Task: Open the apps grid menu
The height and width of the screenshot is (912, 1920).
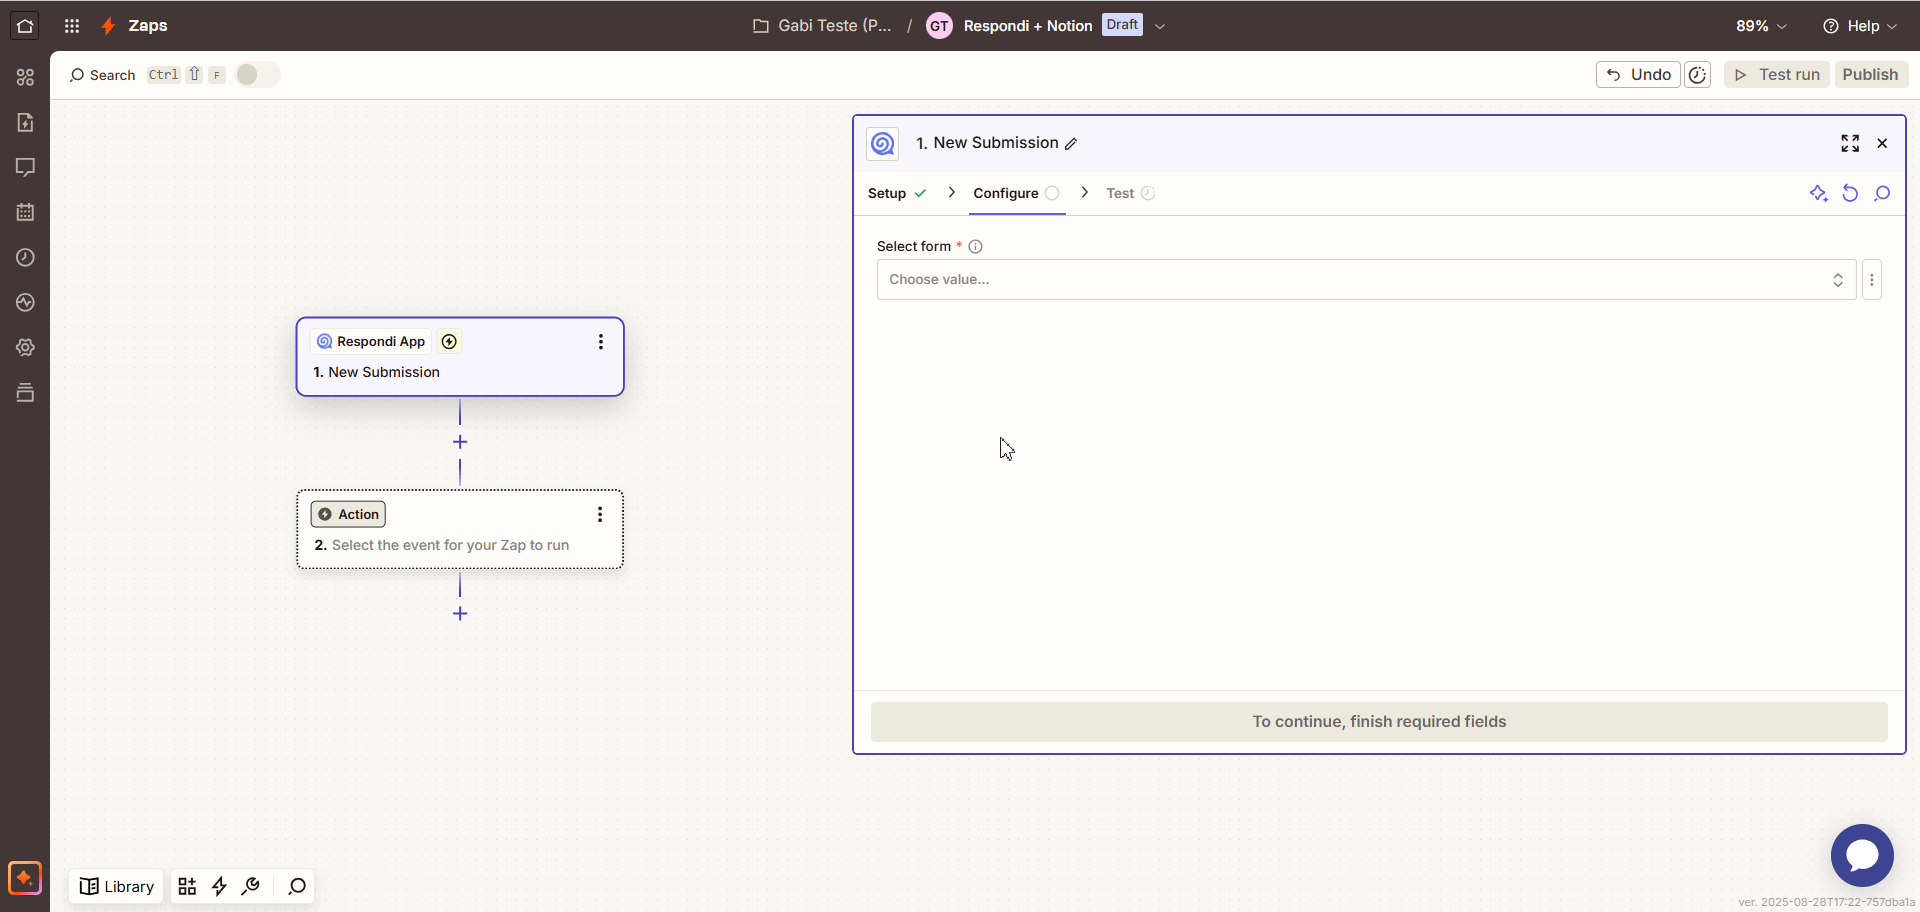Action: pyautogui.click(x=72, y=26)
